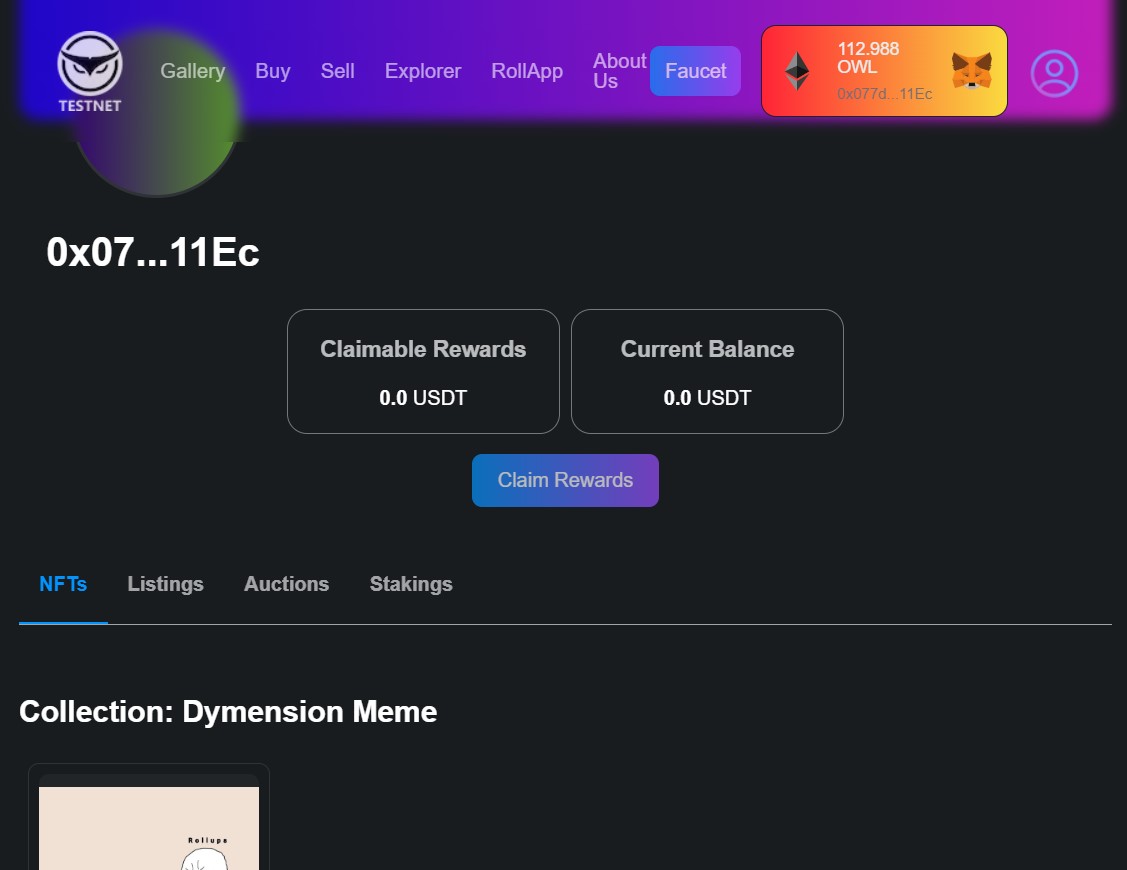
Task: Click the MetaMask fox icon
Action: pyautogui.click(x=971, y=71)
